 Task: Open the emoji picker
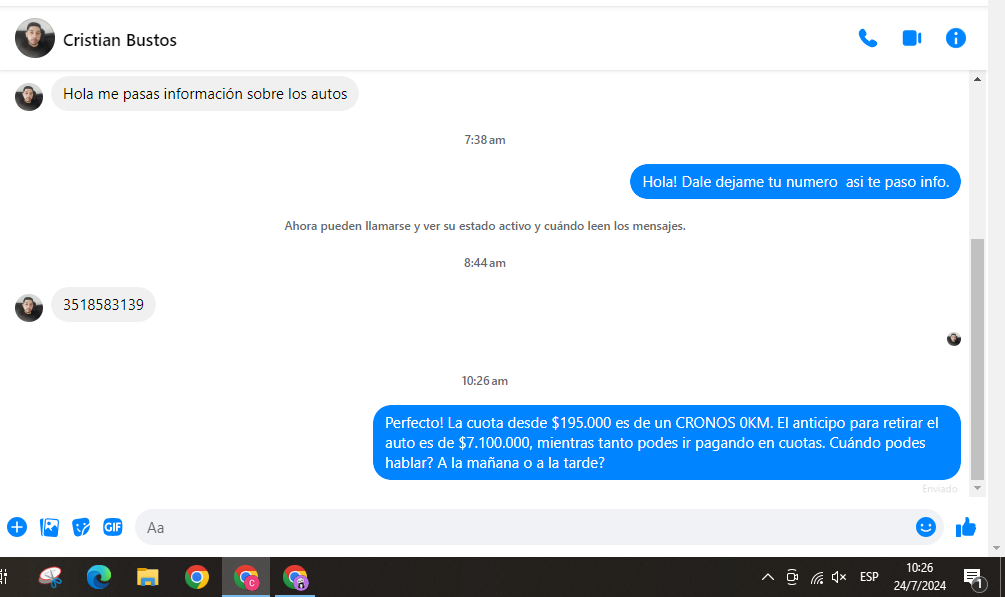tap(926, 527)
